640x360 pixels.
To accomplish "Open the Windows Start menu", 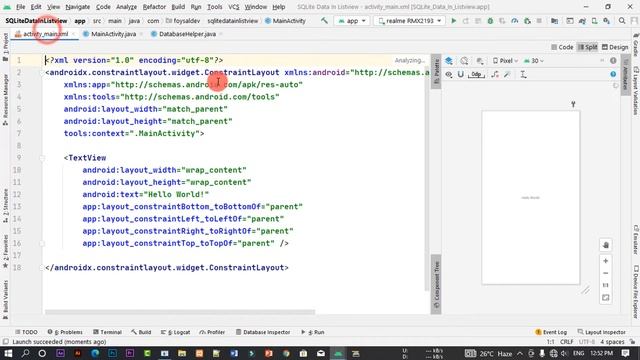I will click(8, 353).
